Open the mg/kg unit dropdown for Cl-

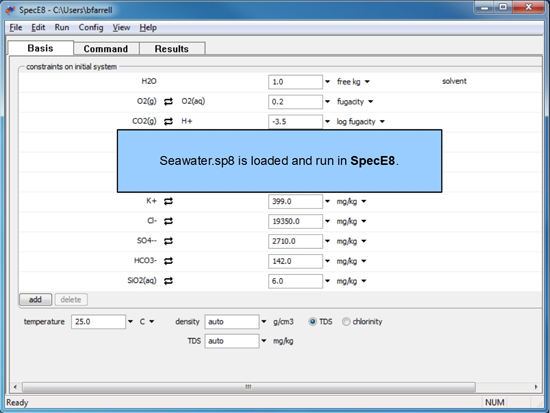click(x=364, y=221)
